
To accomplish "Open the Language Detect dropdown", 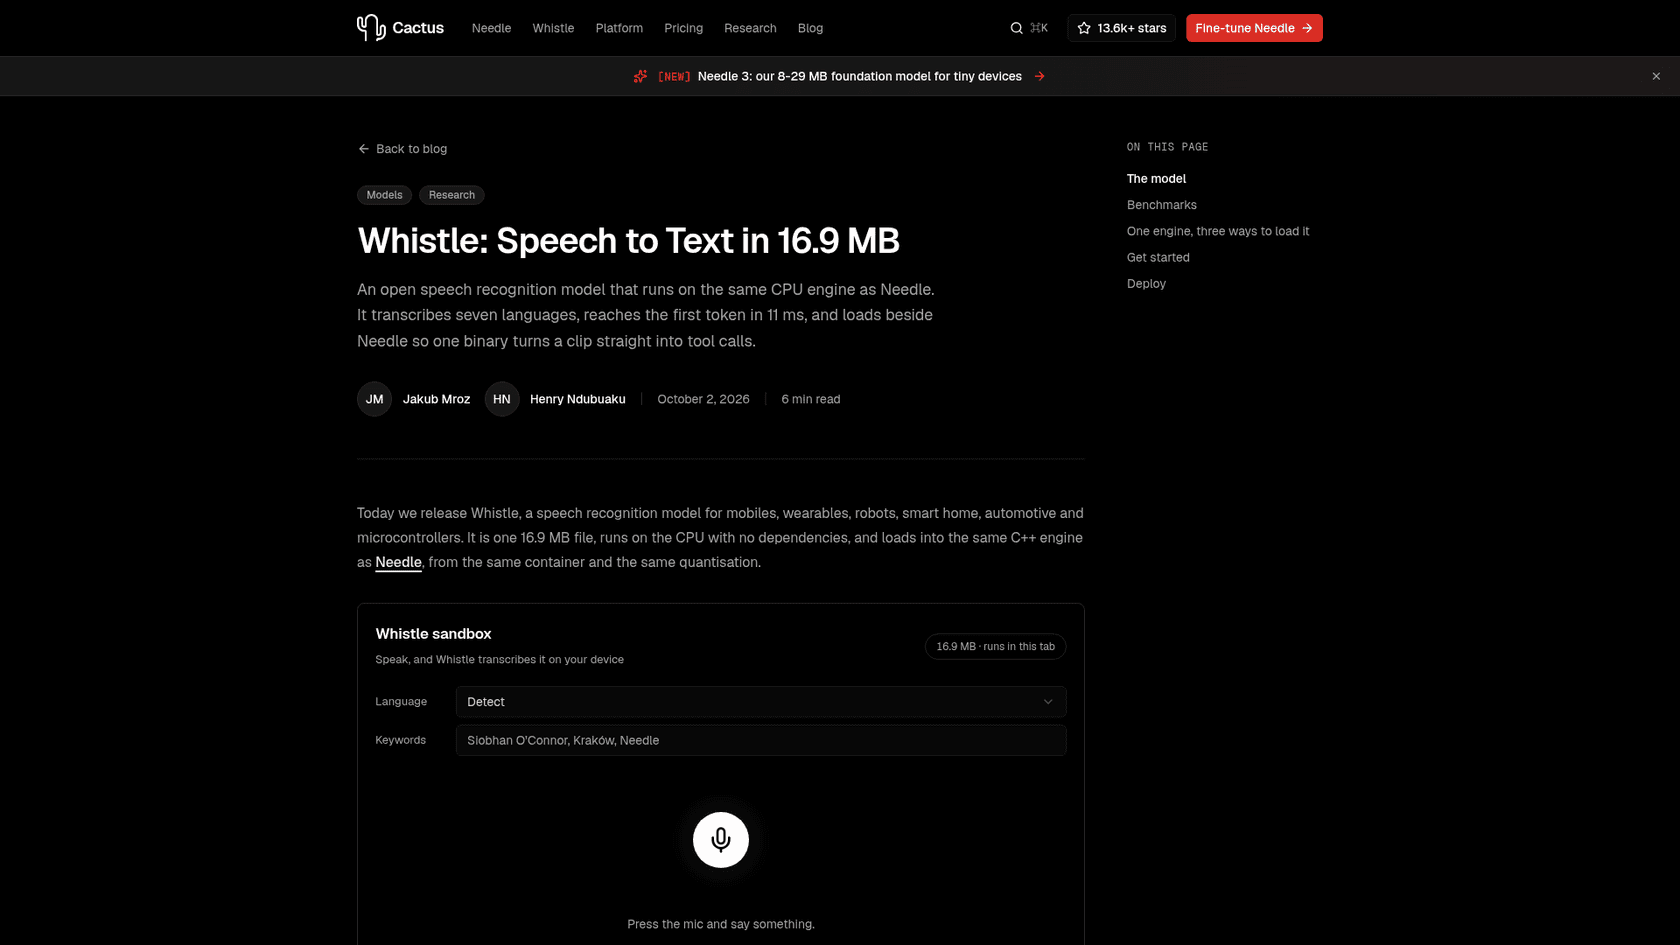I will 761,702.
